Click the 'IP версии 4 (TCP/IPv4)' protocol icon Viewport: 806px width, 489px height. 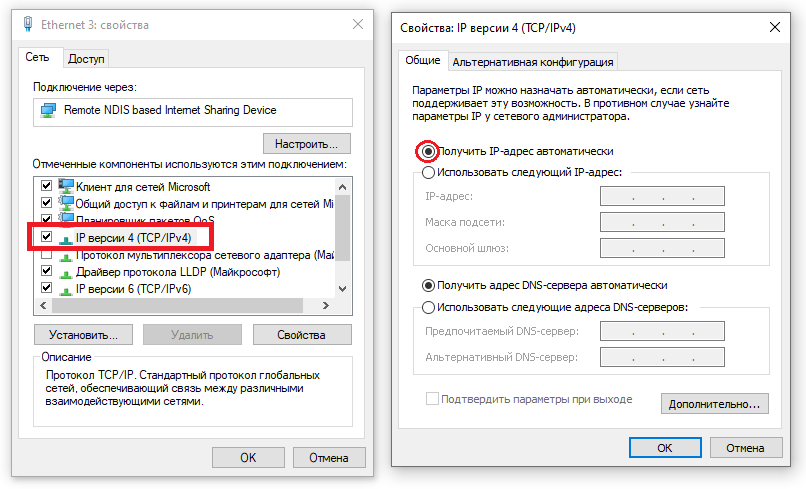coord(67,238)
